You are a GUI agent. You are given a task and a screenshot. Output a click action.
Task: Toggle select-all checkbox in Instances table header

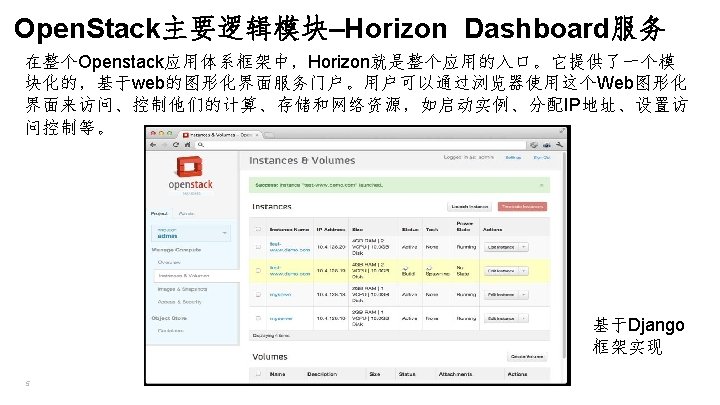coord(258,229)
